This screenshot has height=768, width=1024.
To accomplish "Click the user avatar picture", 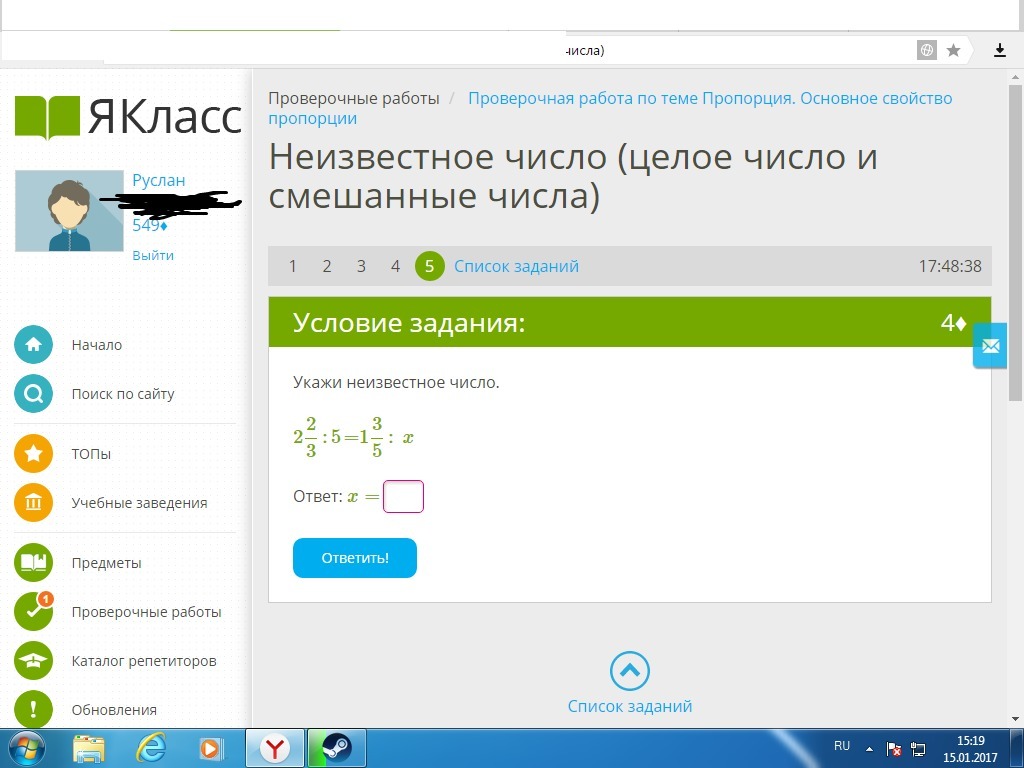I will coord(69,211).
